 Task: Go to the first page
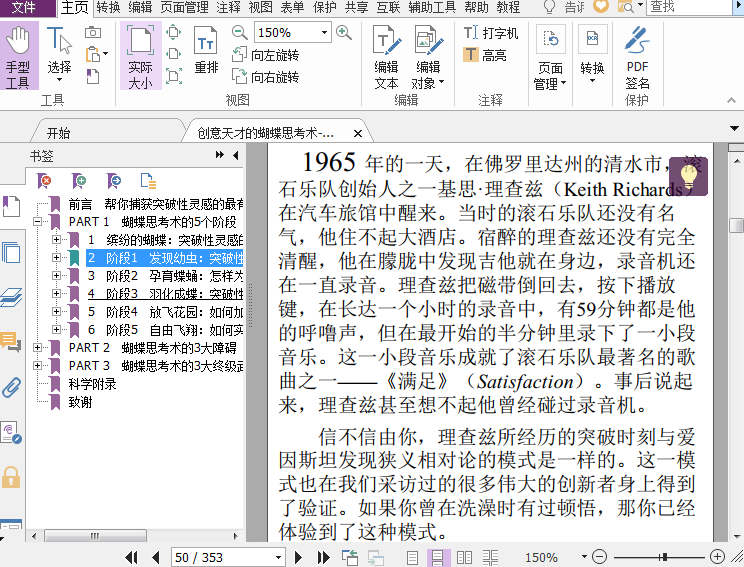tap(131, 557)
